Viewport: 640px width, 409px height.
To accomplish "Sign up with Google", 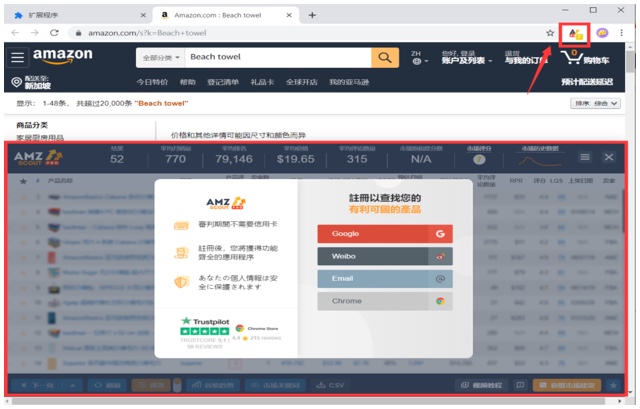I will tap(385, 234).
